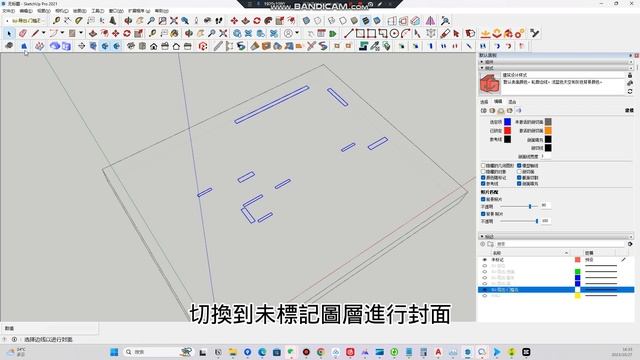Image resolution: width=640 pixels, height=360 pixels.
Task: Activate the Push/Pull tool in second toolbar row
Action: (93, 33)
